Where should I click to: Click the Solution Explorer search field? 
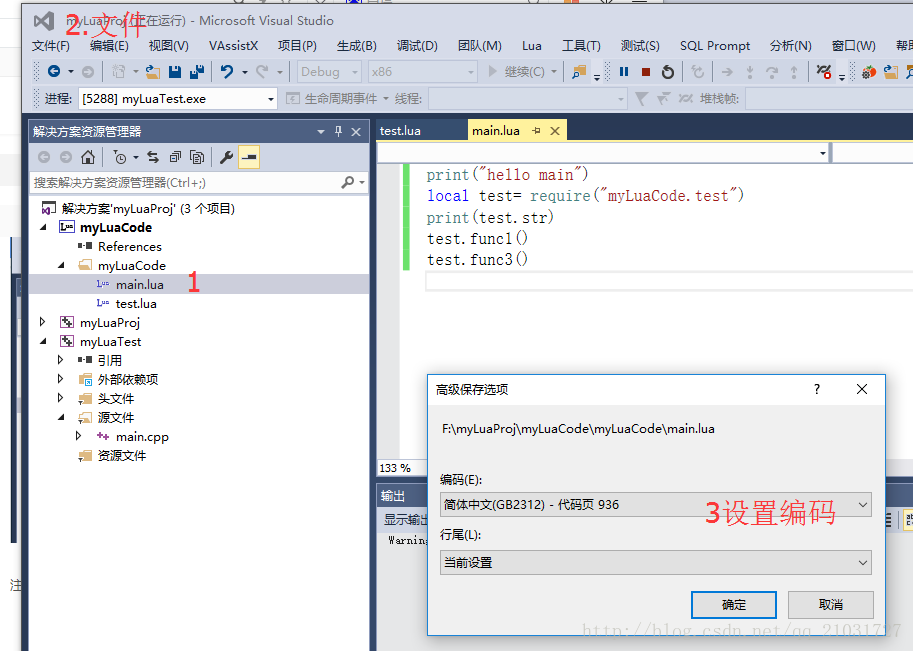pos(185,183)
